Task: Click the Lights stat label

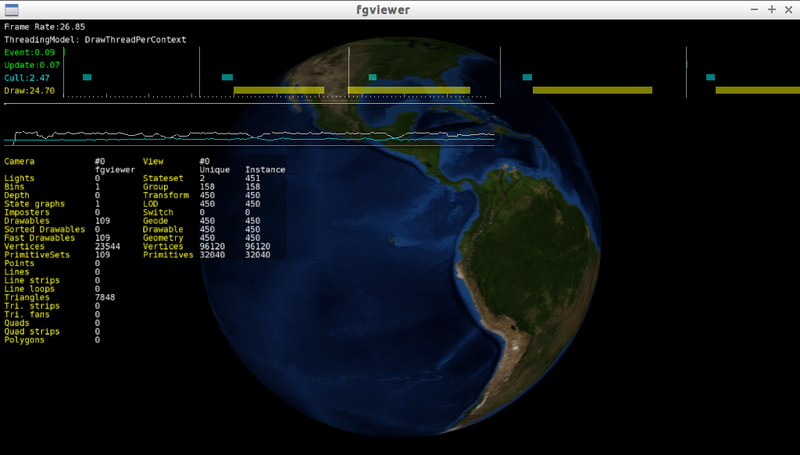Action: [x=19, y=179]
